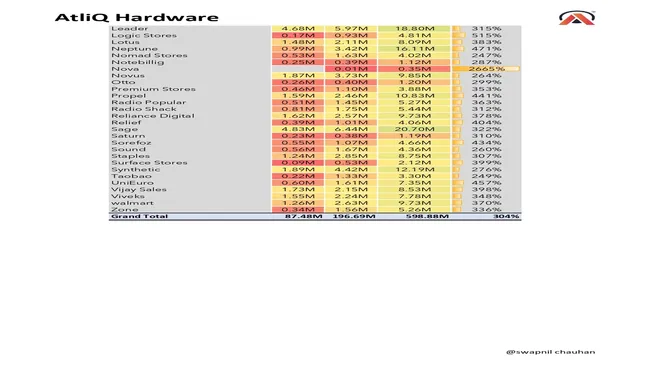Select the Neptune row label
Image resolution: width=650 pixels, height=366 pixels.
click(x=134, y=48)
